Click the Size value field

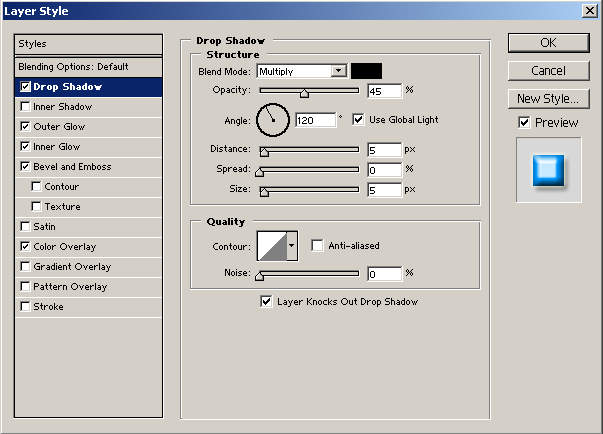[x=384, y=190]
